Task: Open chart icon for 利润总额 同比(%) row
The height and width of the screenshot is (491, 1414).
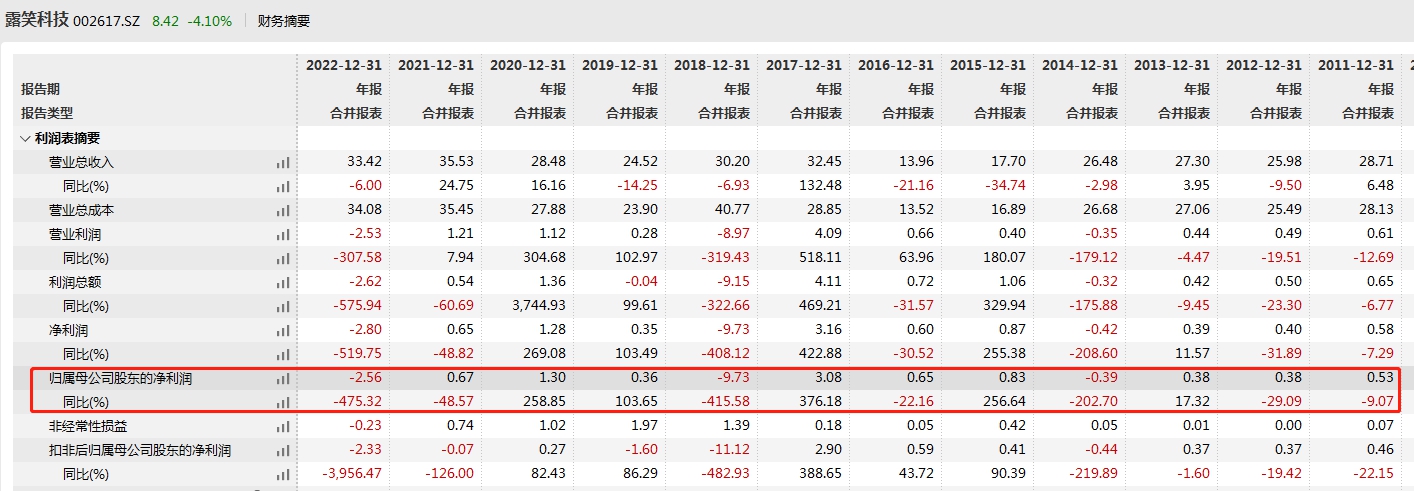Action: click(283, 306)
